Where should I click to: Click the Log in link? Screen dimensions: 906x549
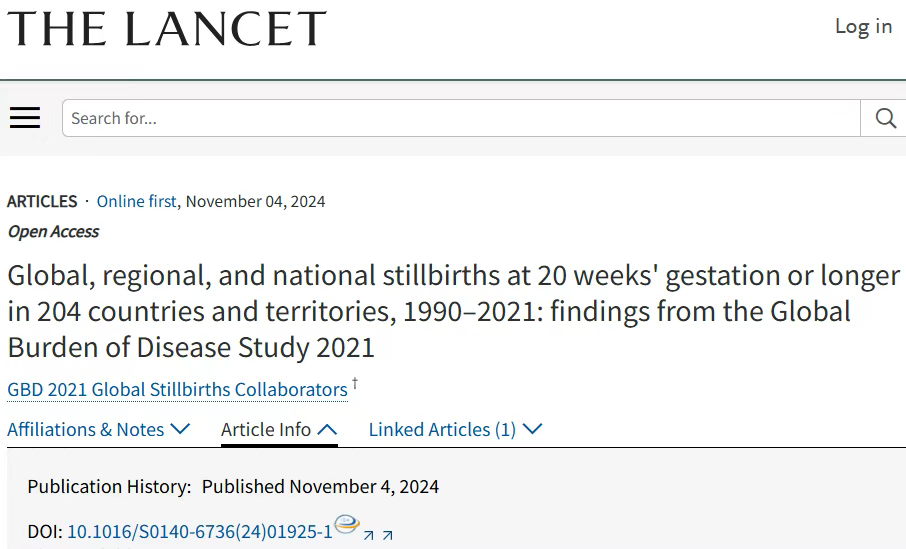tap(863, 27)
